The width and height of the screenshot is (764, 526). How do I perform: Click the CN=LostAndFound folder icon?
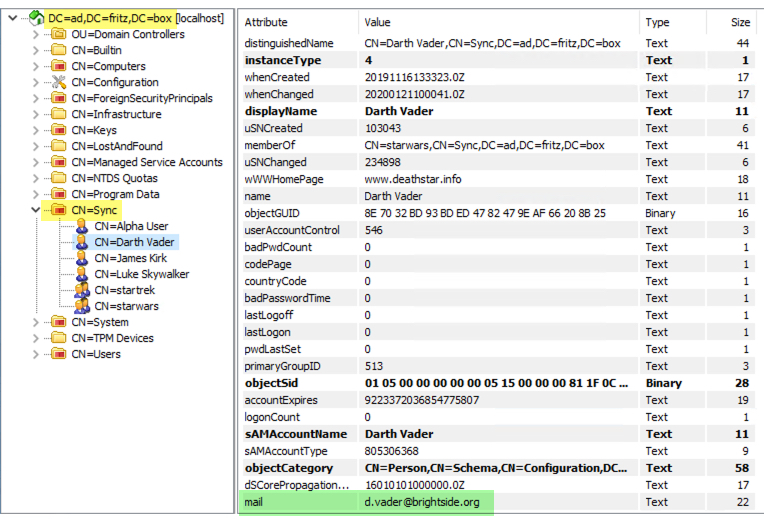tap(58, 146)
